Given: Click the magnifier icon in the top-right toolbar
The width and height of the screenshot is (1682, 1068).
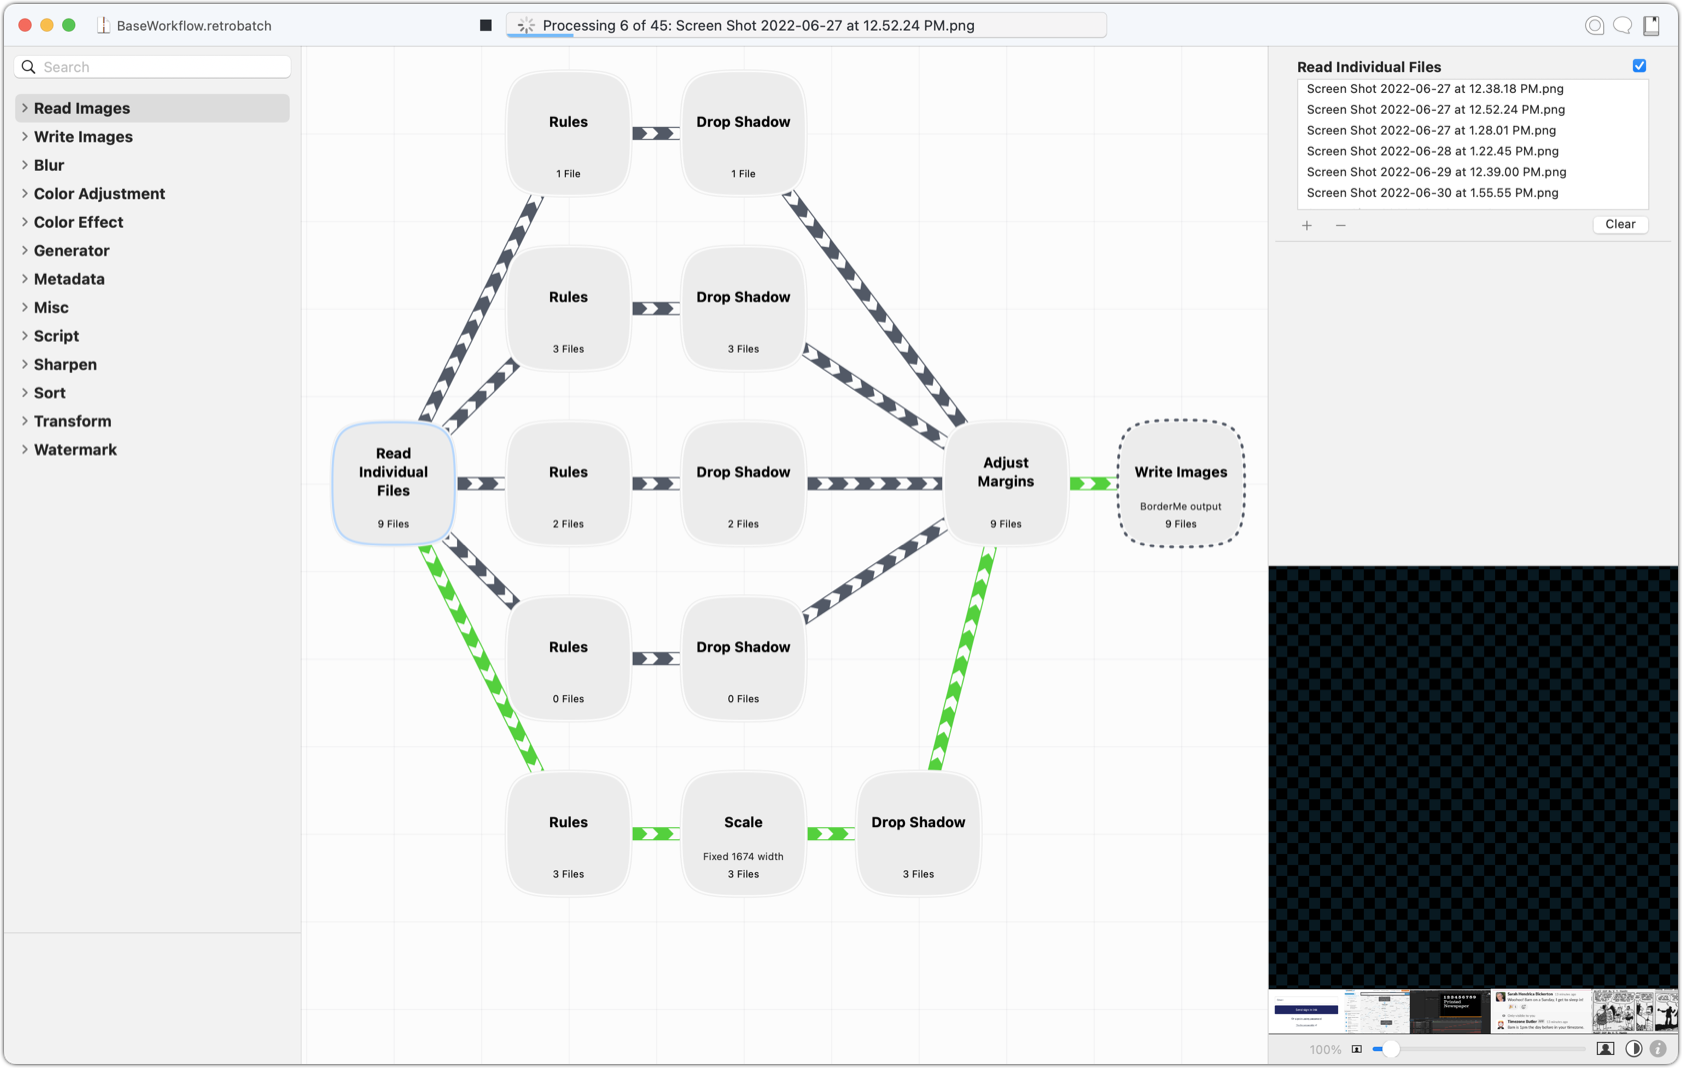Looking at the screenshot, I should (1594, 25).
